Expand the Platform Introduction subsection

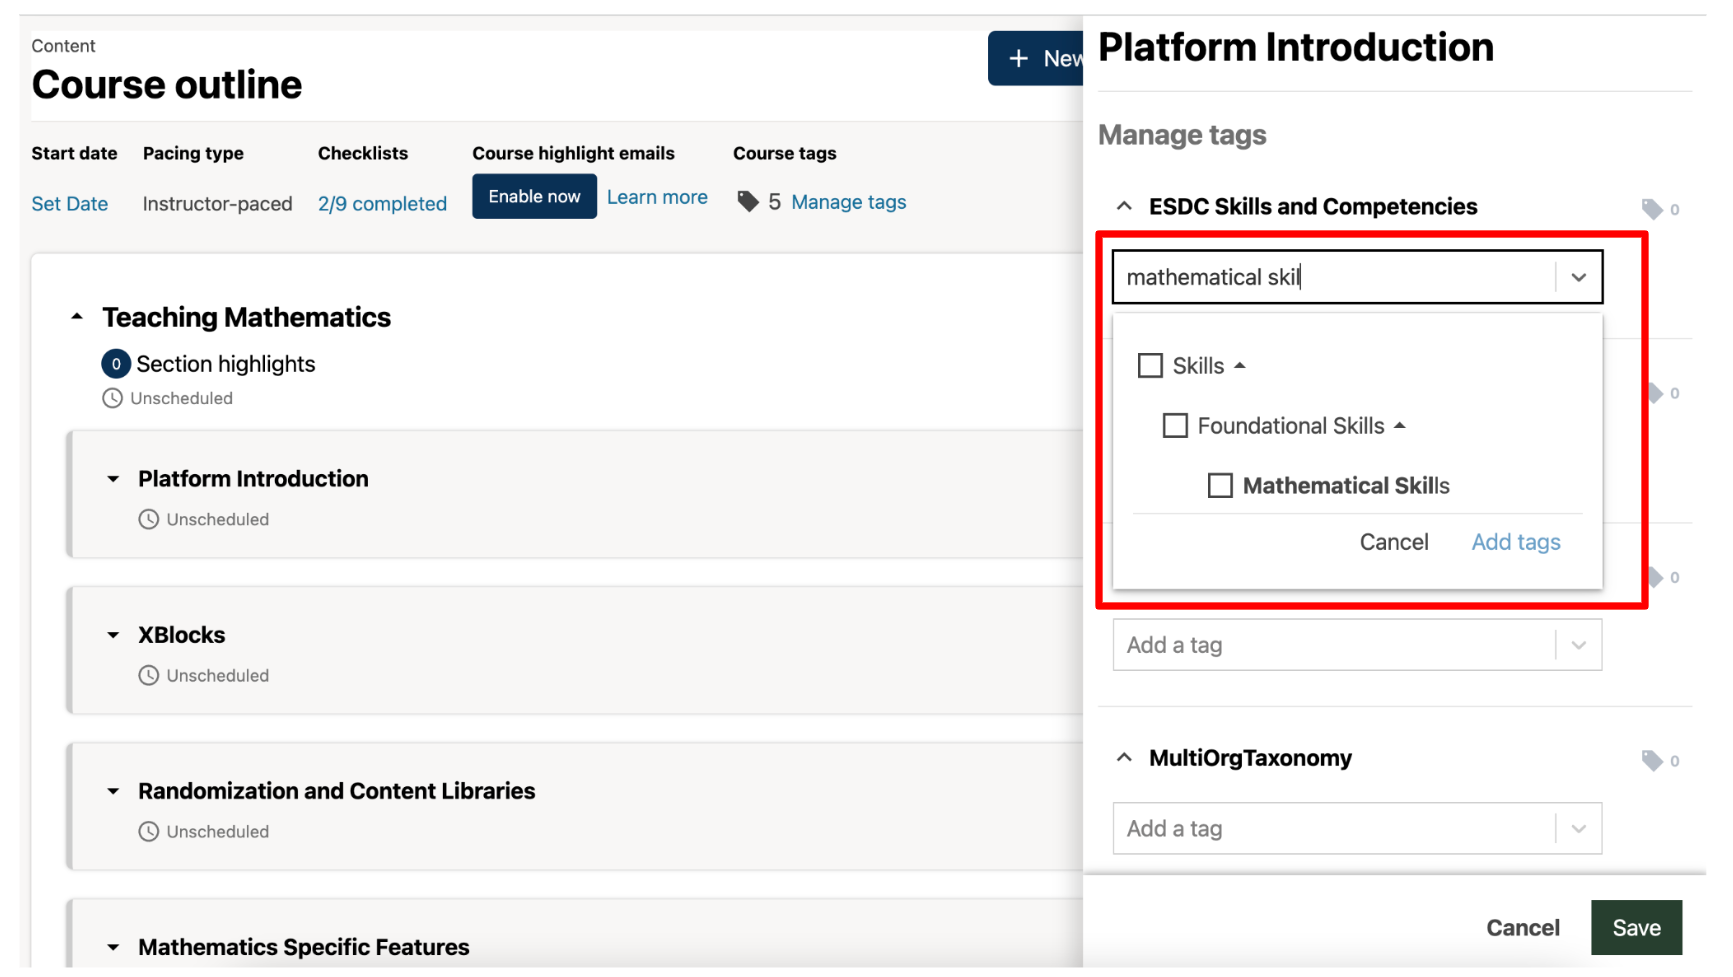pos(113,479)
